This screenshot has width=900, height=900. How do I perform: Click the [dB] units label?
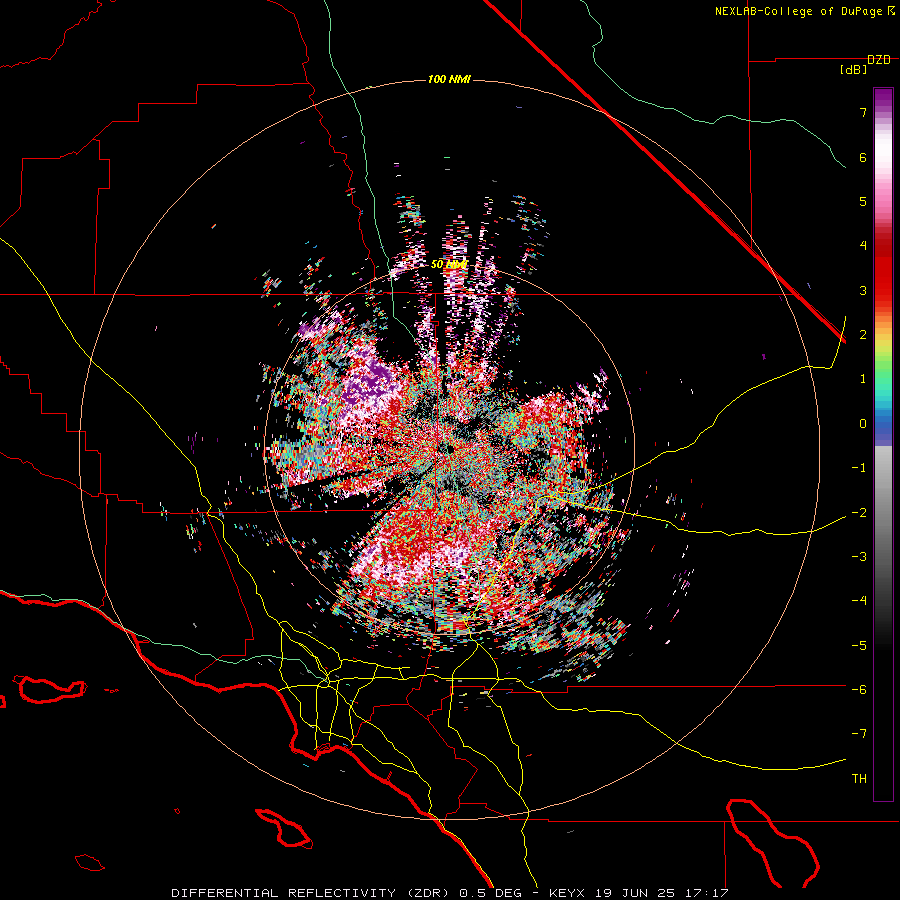point(853,70)
